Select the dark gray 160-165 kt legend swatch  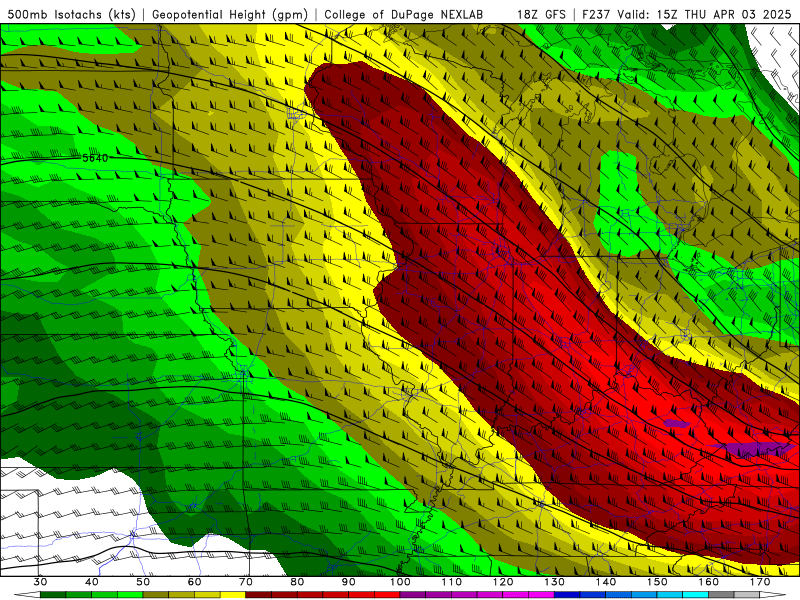pos(721,595)
